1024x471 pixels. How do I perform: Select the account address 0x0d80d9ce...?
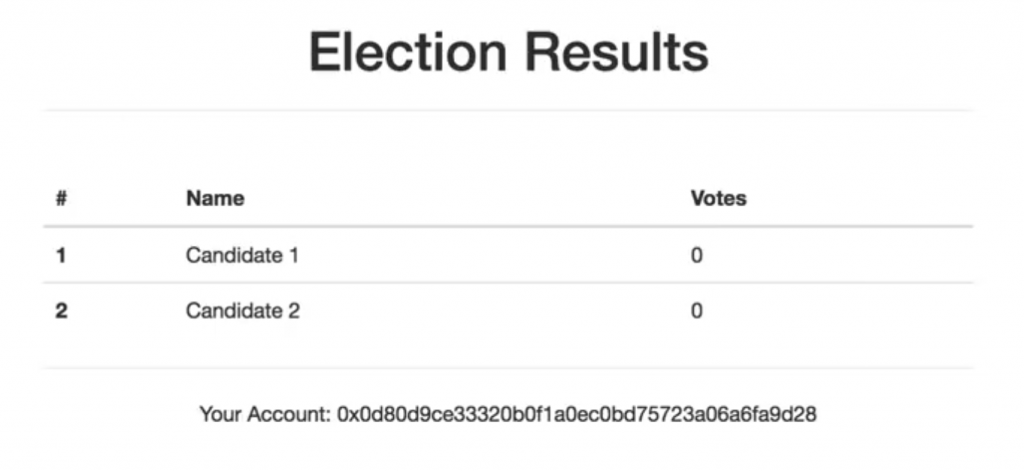pyautogui.click(x=577, y=414)
